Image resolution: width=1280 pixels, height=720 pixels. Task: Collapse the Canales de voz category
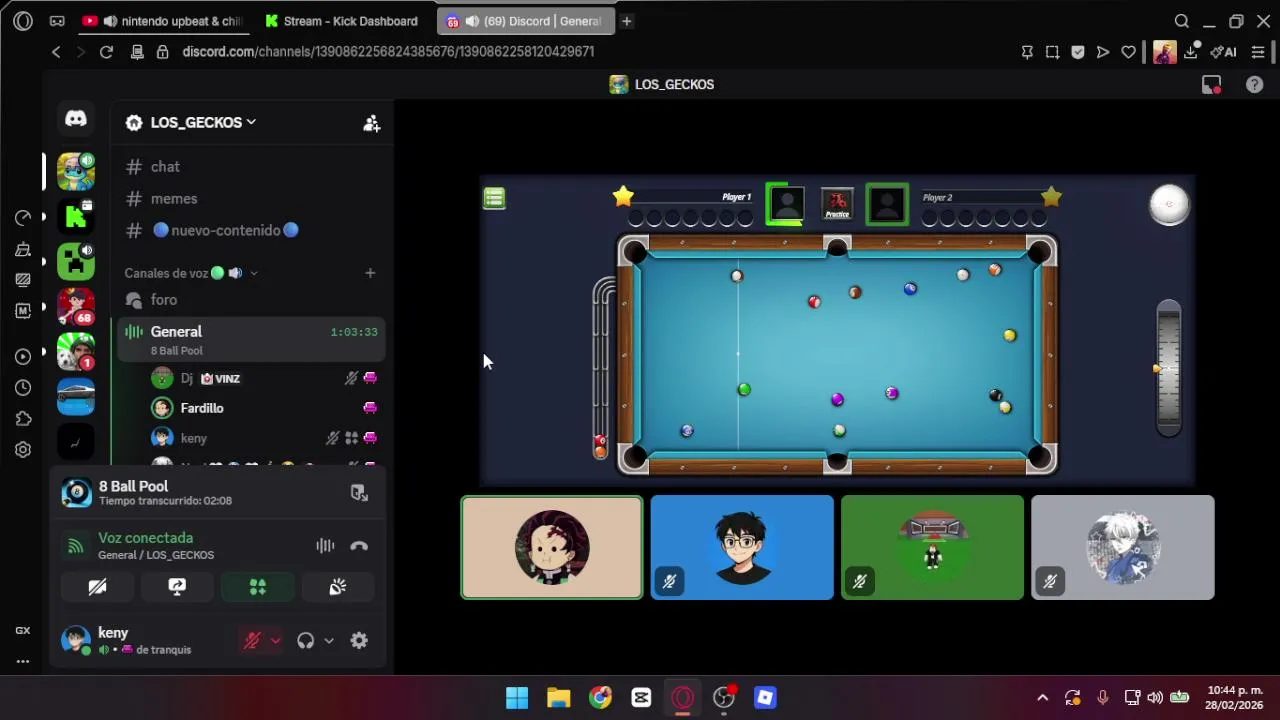[x=190, y=273]
